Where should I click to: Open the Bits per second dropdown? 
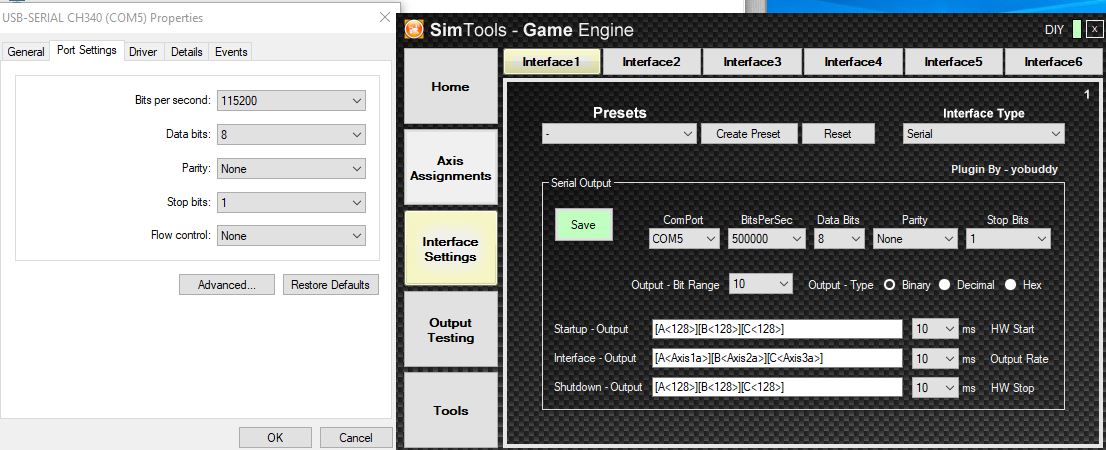point(291,101)
